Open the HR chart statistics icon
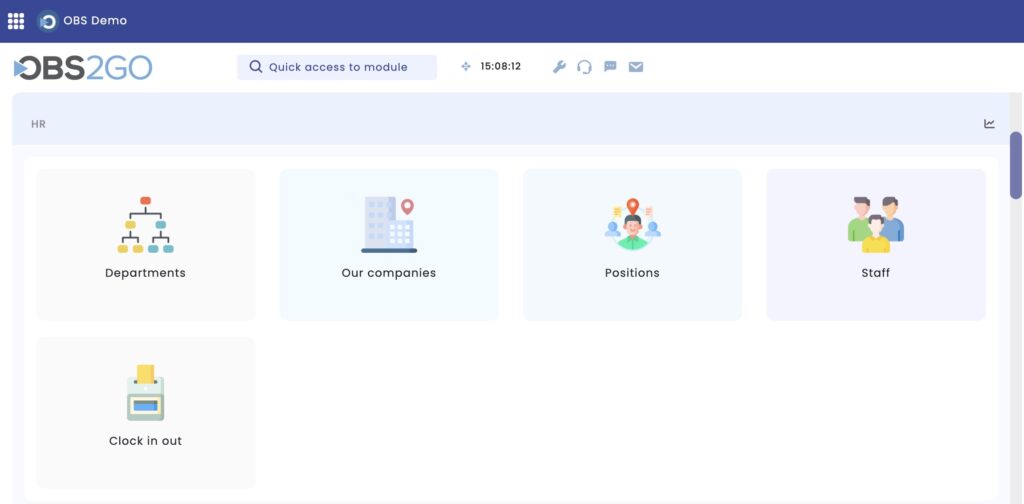Screen dimensions: 1024x504 coord(989,123)
